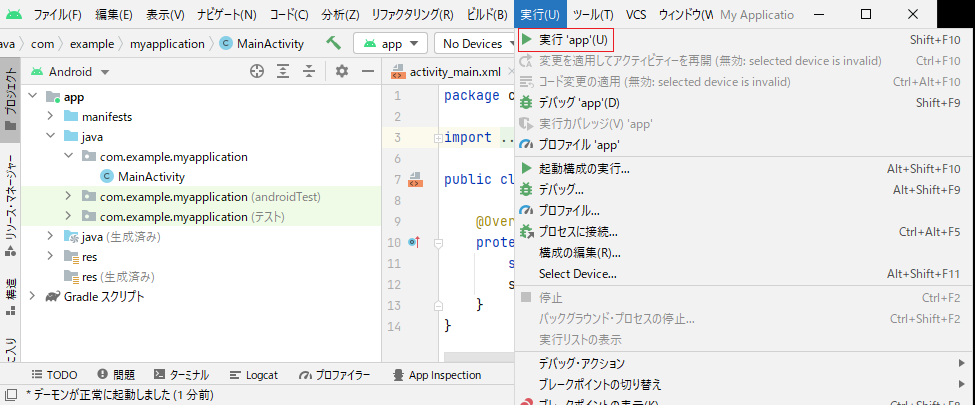This screenshot has width=975, height=405.
Task: Click the gutter XML related-file icon on line 7
Action: (x=415, y=180)
